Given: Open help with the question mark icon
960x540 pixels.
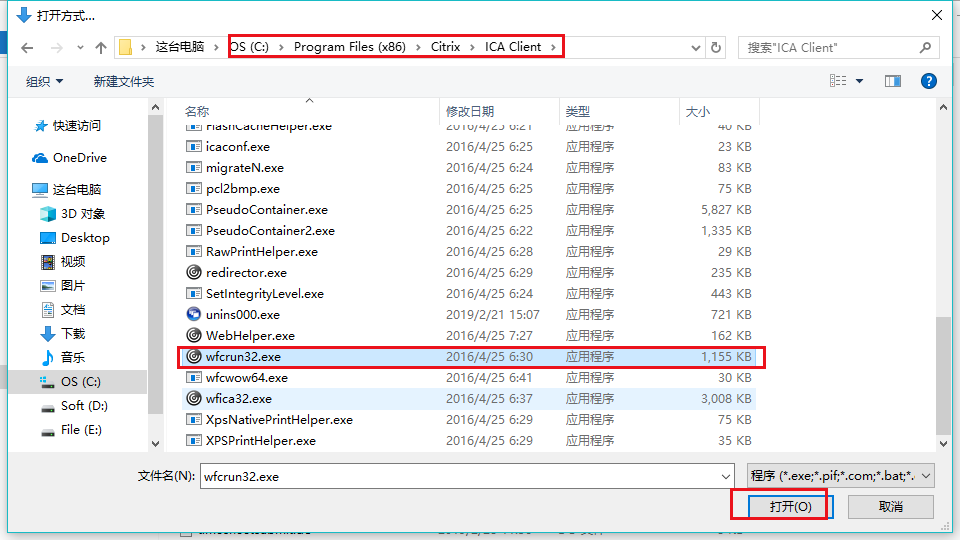Looking at the screenshot, I should 929,81.
